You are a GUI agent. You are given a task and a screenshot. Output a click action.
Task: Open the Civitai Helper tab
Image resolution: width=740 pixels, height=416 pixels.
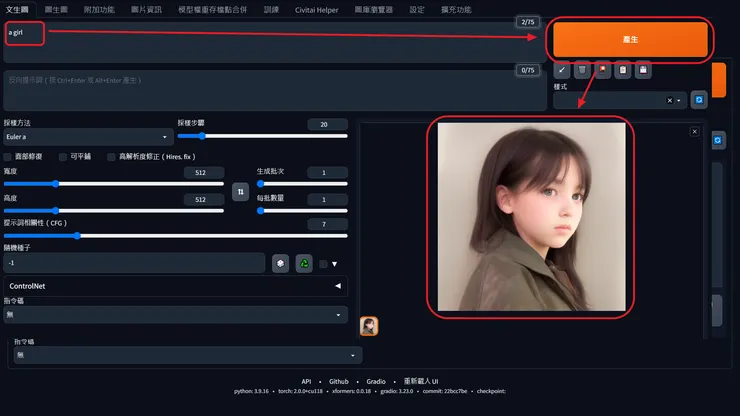pos(316,9)
